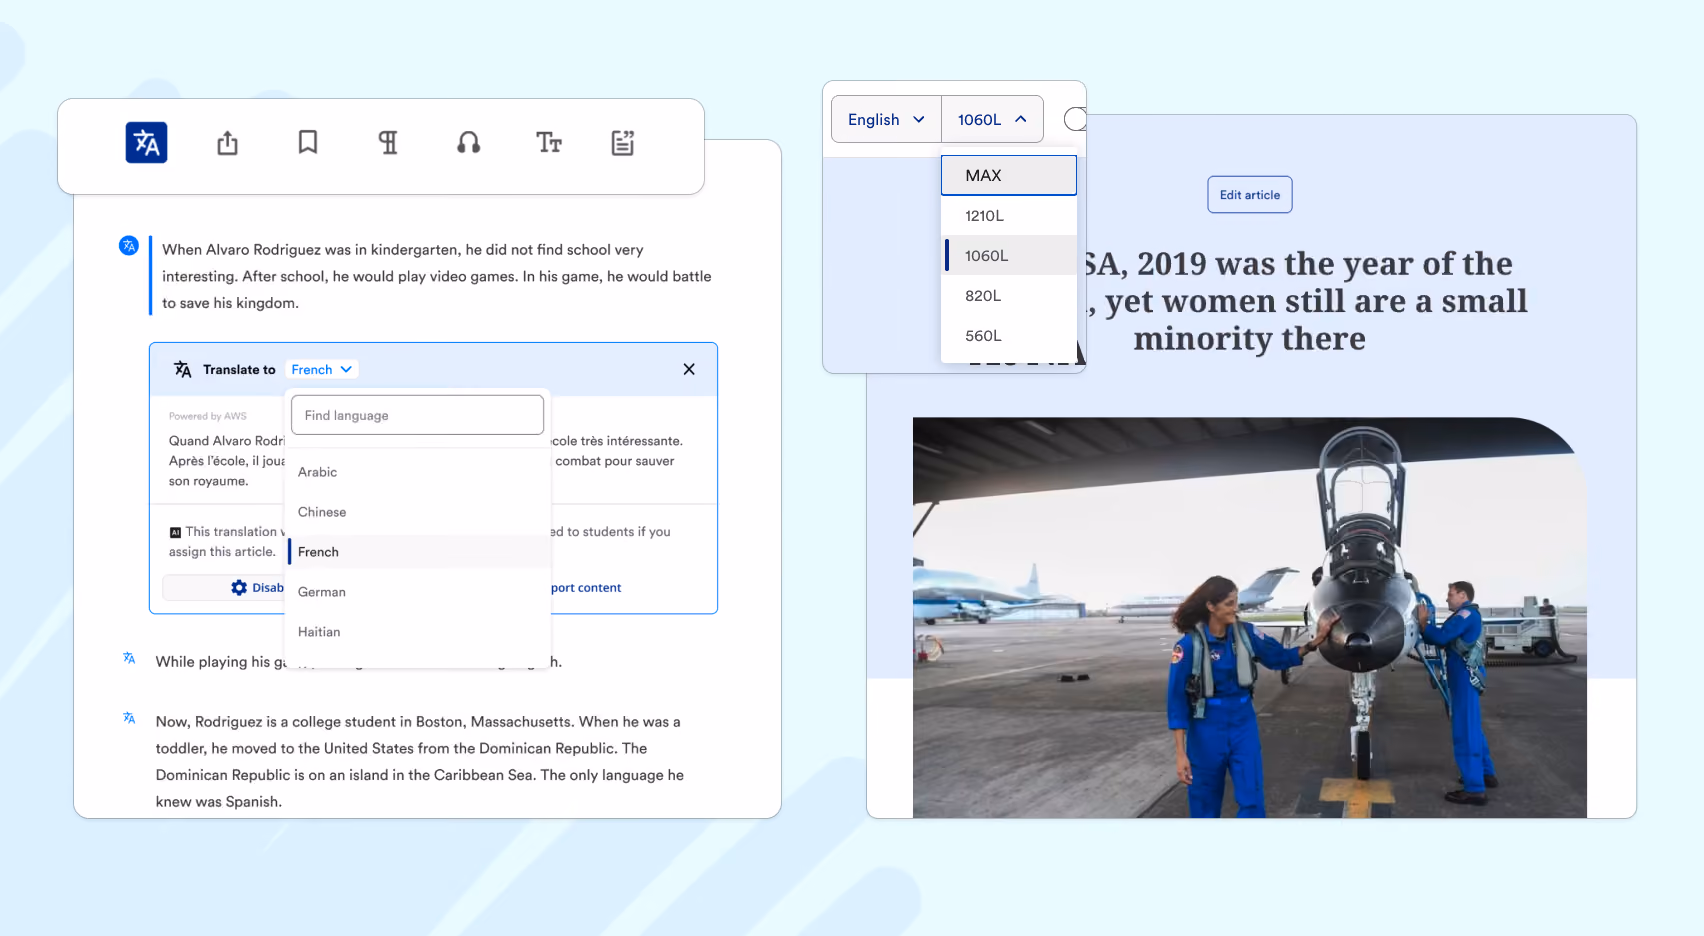
Task: Choose the 1060L reading level option
Action: pyautogui.click(x=1009, y=255)
